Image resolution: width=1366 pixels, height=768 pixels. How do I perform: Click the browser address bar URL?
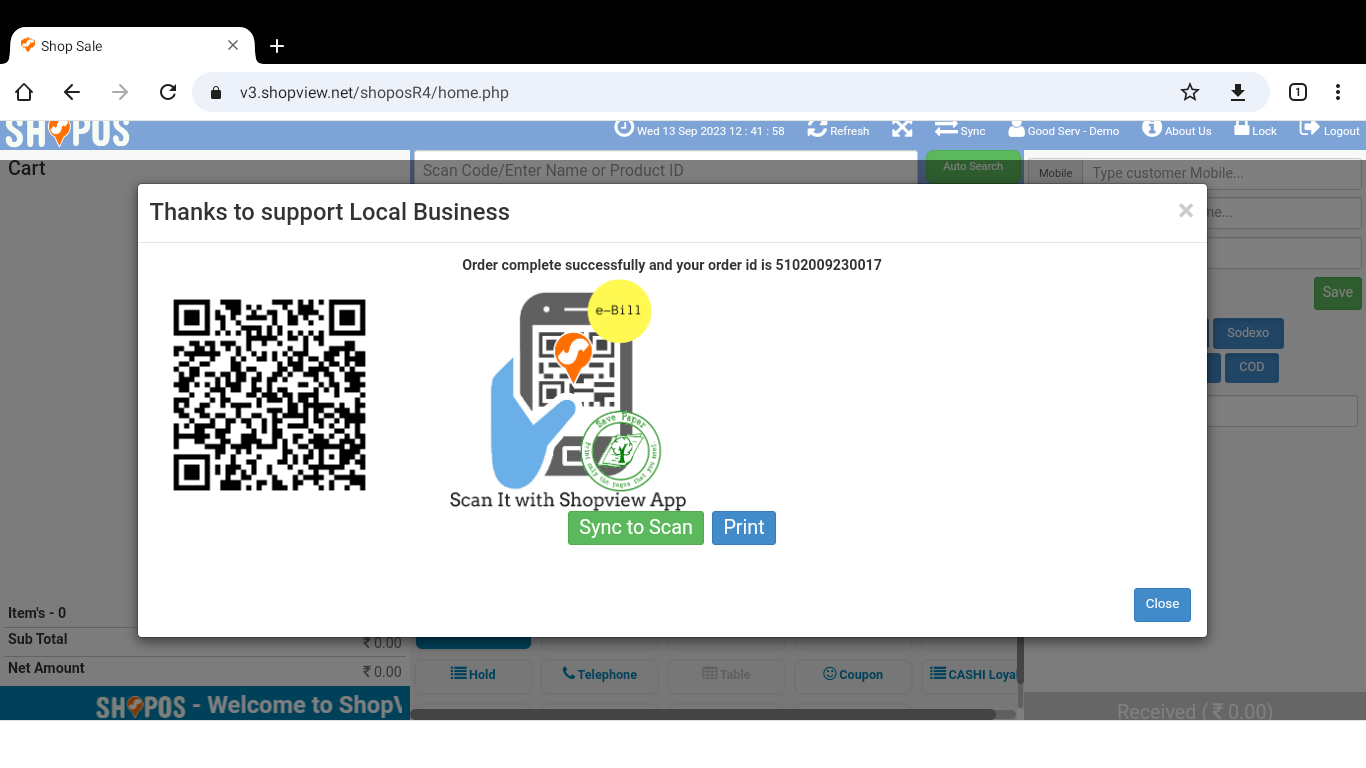click(374, 93)
